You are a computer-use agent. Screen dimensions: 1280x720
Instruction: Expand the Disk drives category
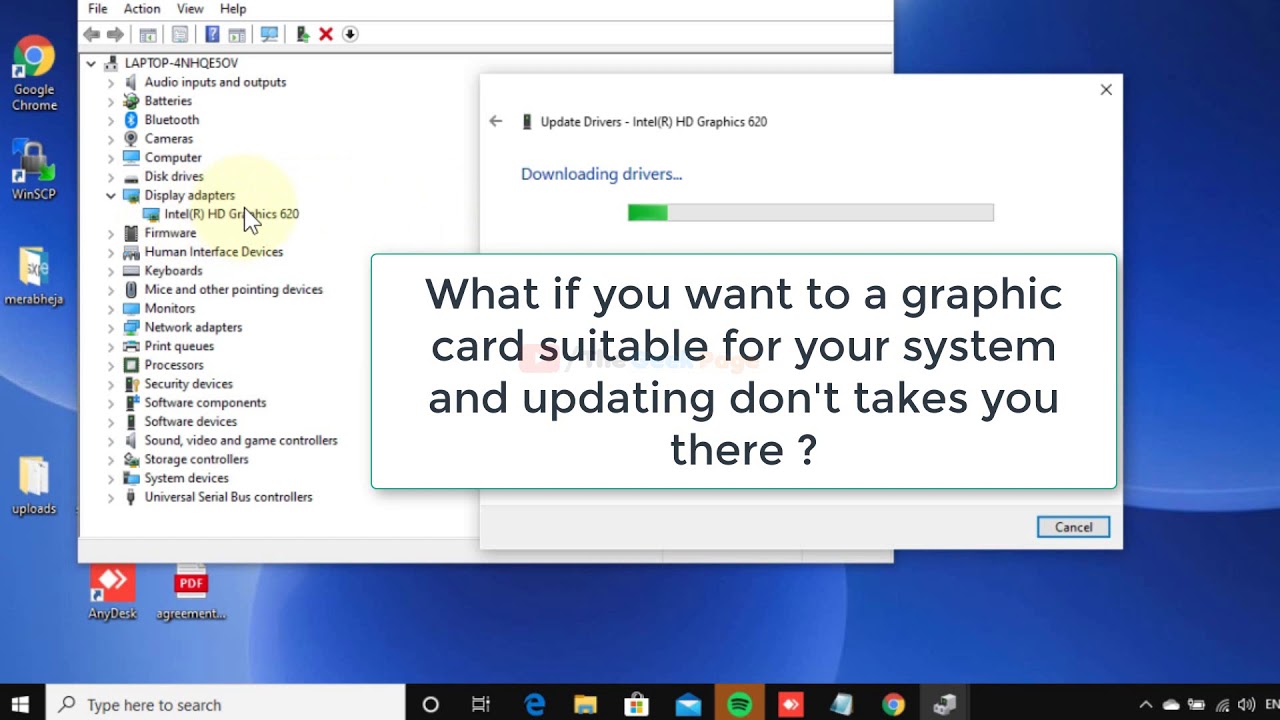coord(111,176)
